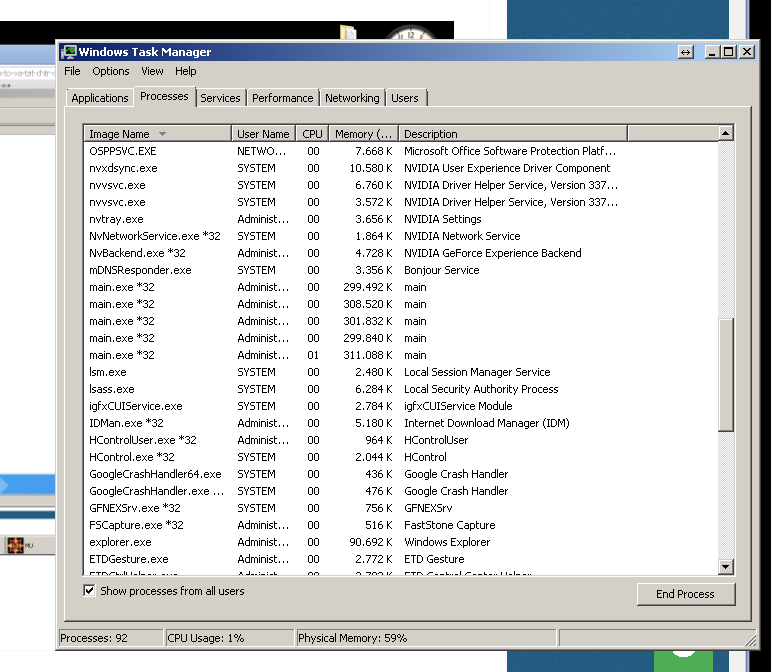Viewport: 771px width, 672px height.
Task: Select the mDNSResponder.exe process
Action: 401,270
